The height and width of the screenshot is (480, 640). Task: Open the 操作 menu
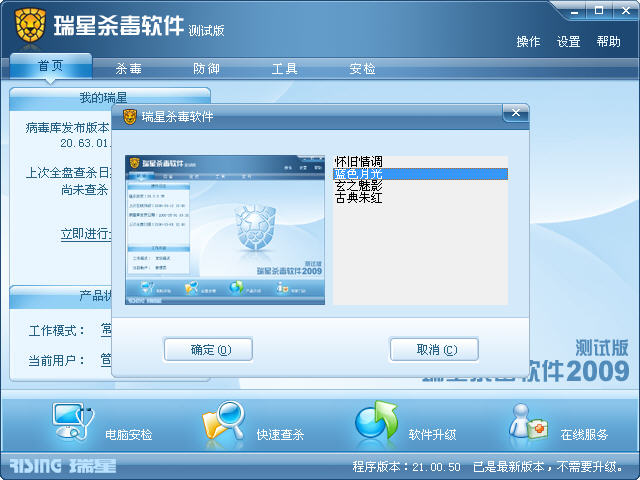[x=528, y=41]
